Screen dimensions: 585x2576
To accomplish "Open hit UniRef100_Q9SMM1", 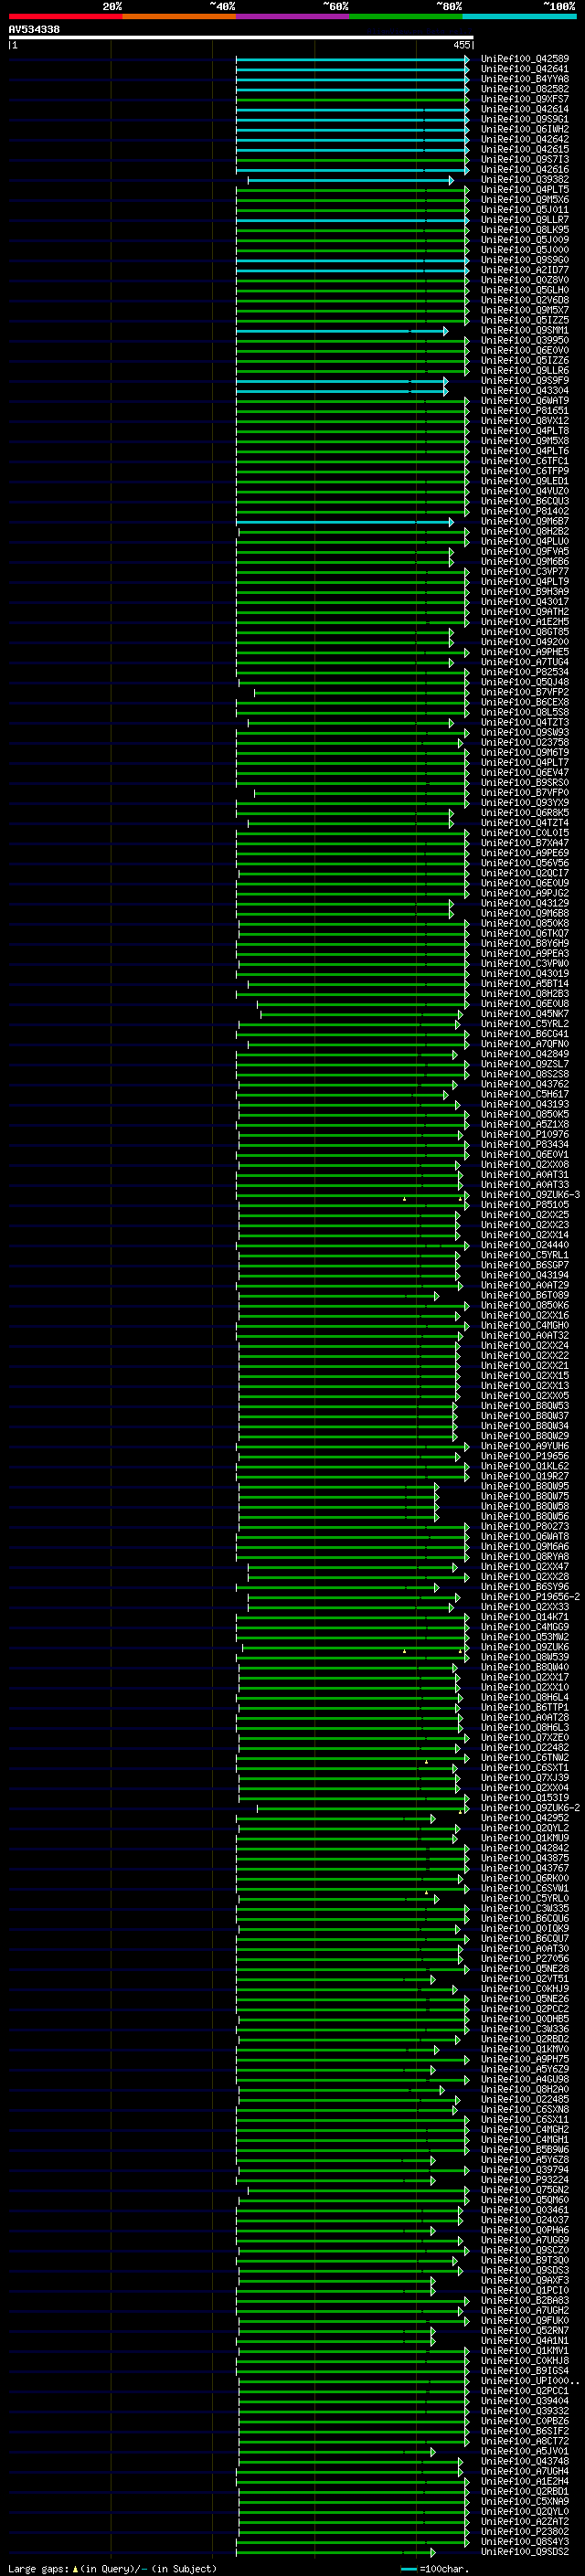I will tap(524, 330).
